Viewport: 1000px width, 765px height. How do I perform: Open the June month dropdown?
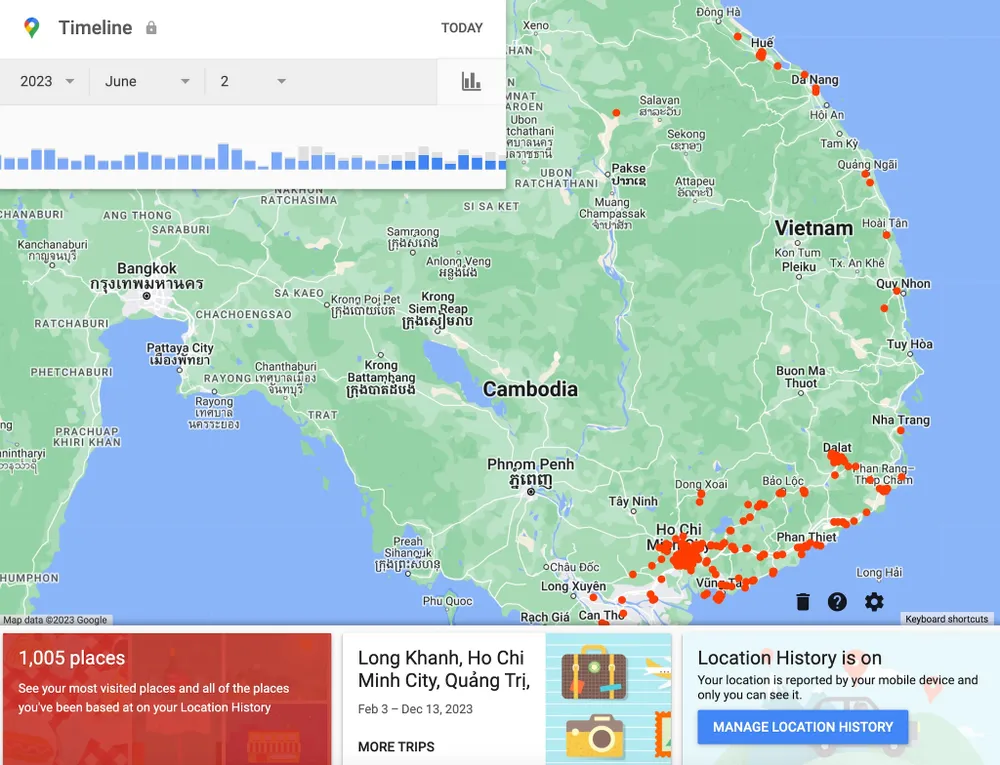point(145,82)
